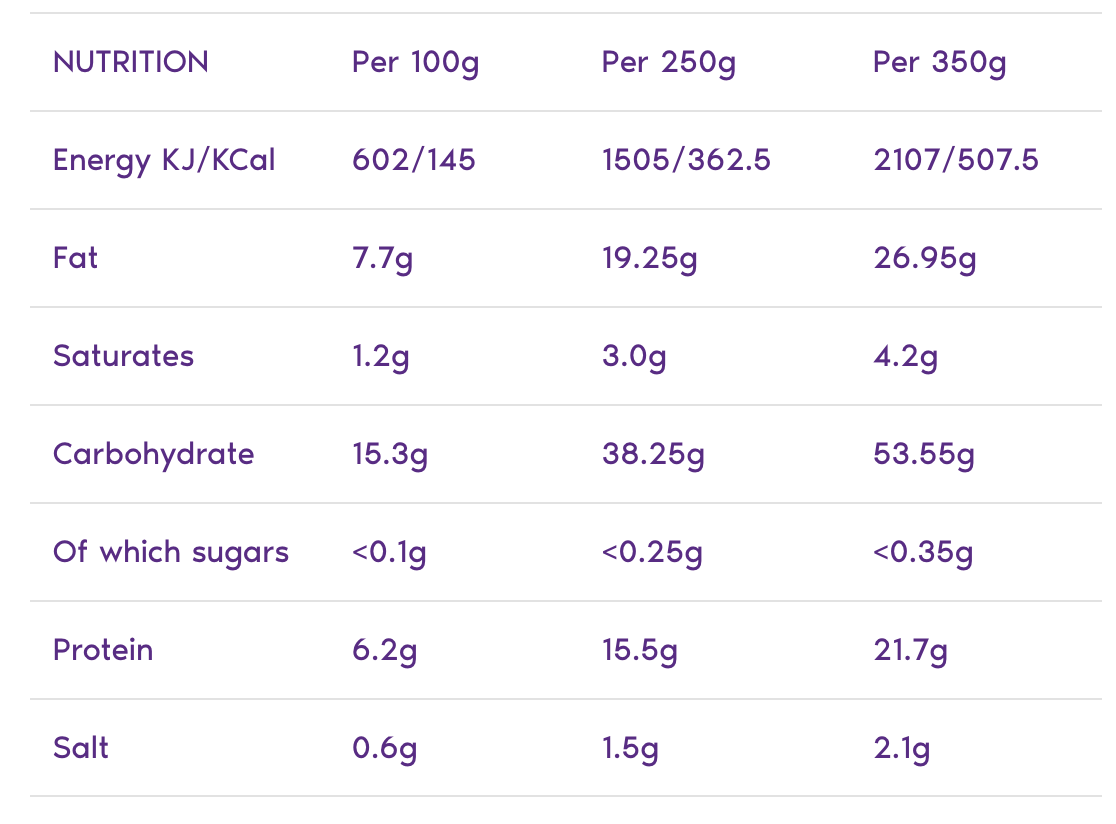Screen dimensions: 1116x824
Task: Select the 602/145 energy value
Action: coord(414,160)
